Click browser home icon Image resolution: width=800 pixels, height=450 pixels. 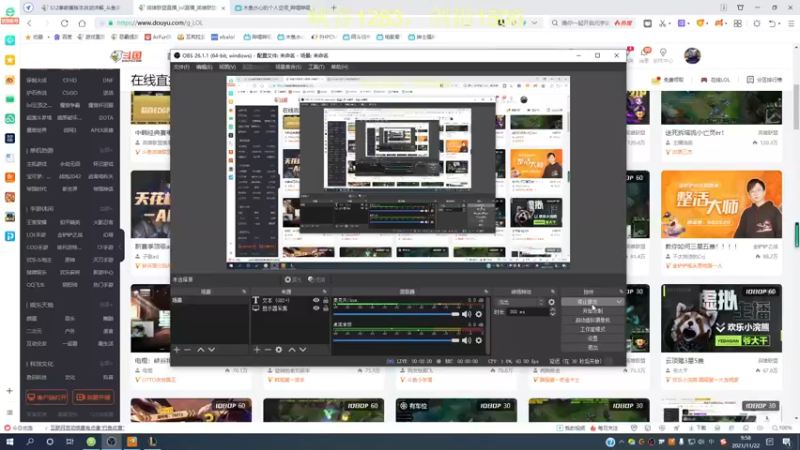tap(82, 23)
